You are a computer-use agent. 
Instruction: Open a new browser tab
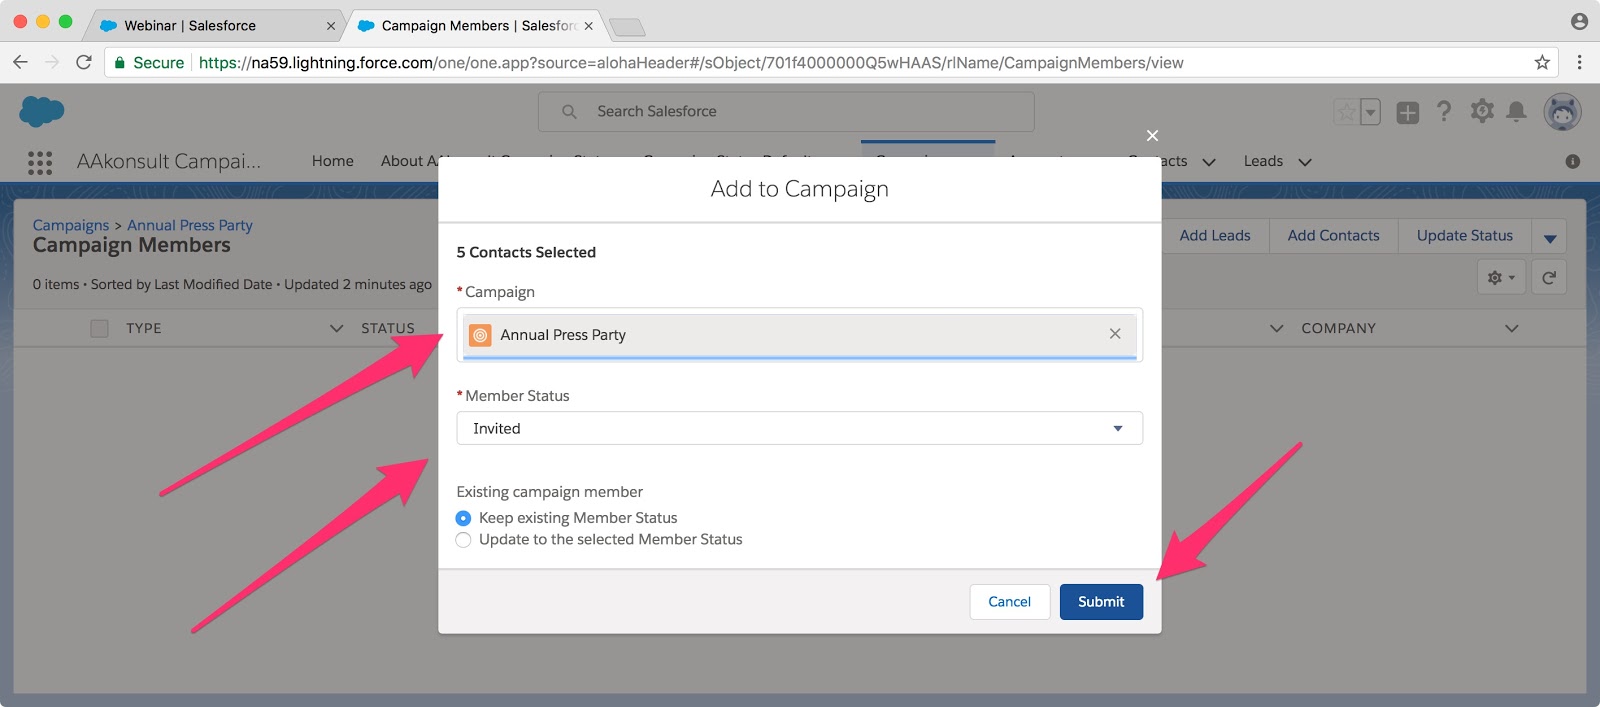tap(627, 27)
